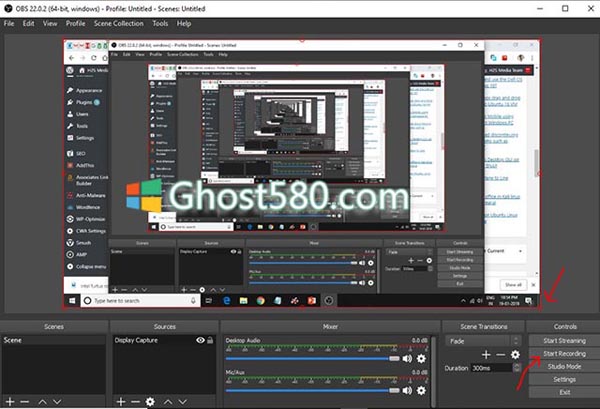This screenshot has width=600, height=409.
Task: Click Plugins in WordPress sidebar preview
Action: 83,102
